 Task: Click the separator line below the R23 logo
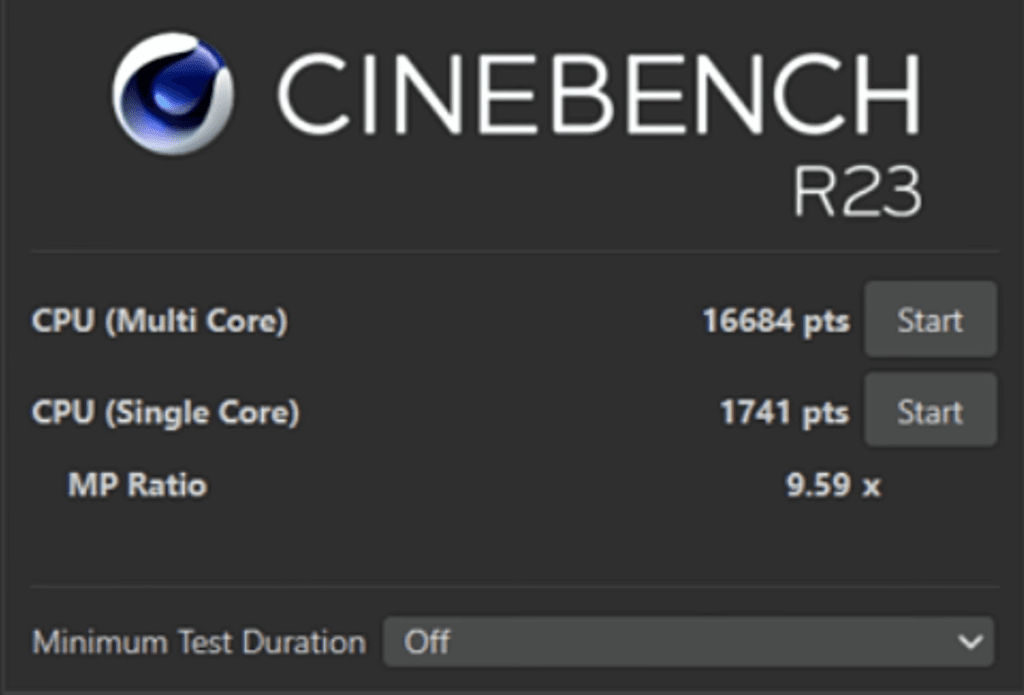pos(512,250)
